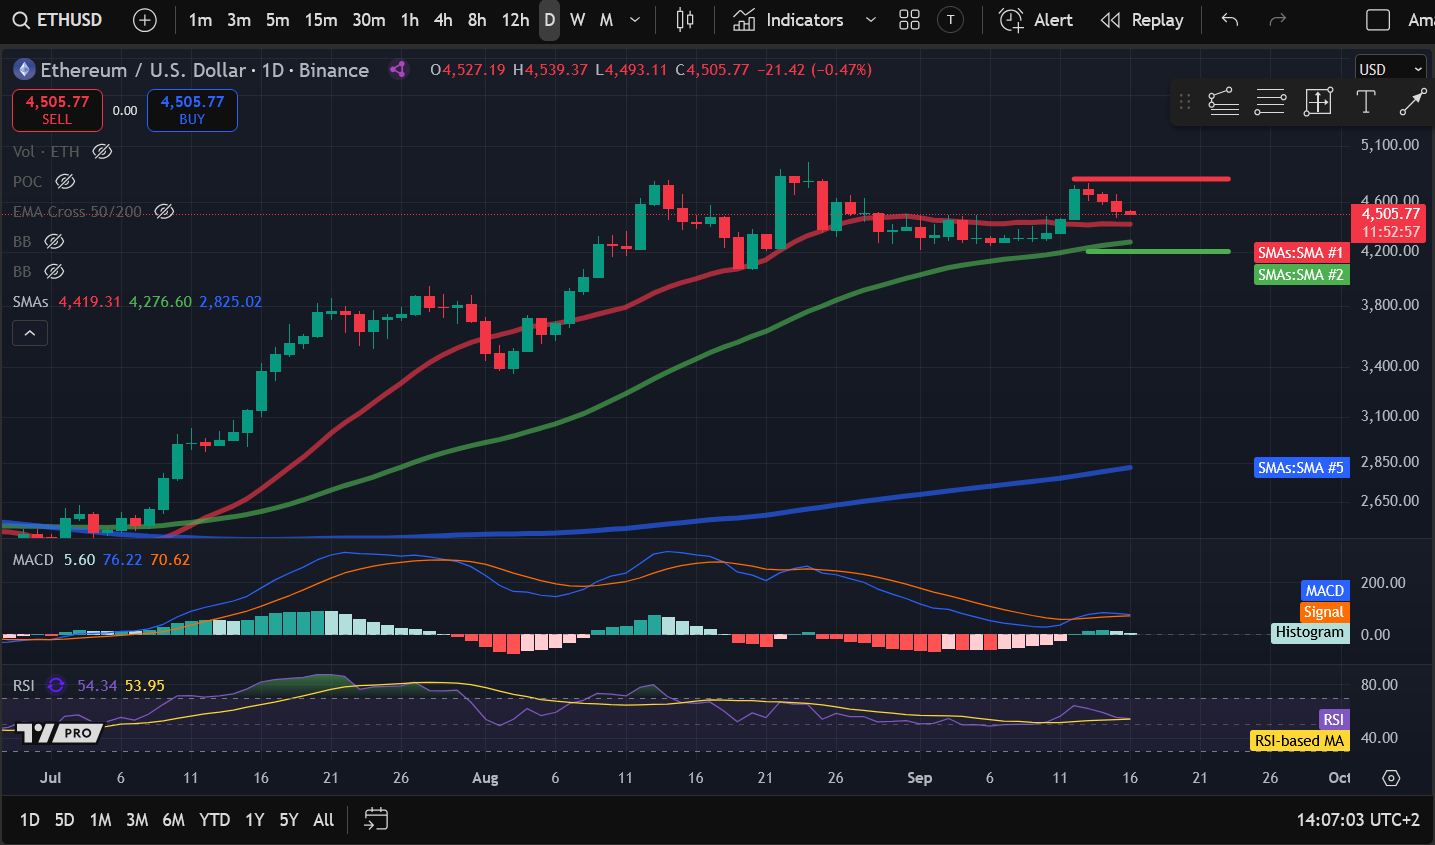This screenshot has height=845, width=1435.
Task: Expand the Indicators favorites dropdown arrow
Action: [x=870, y=20]
